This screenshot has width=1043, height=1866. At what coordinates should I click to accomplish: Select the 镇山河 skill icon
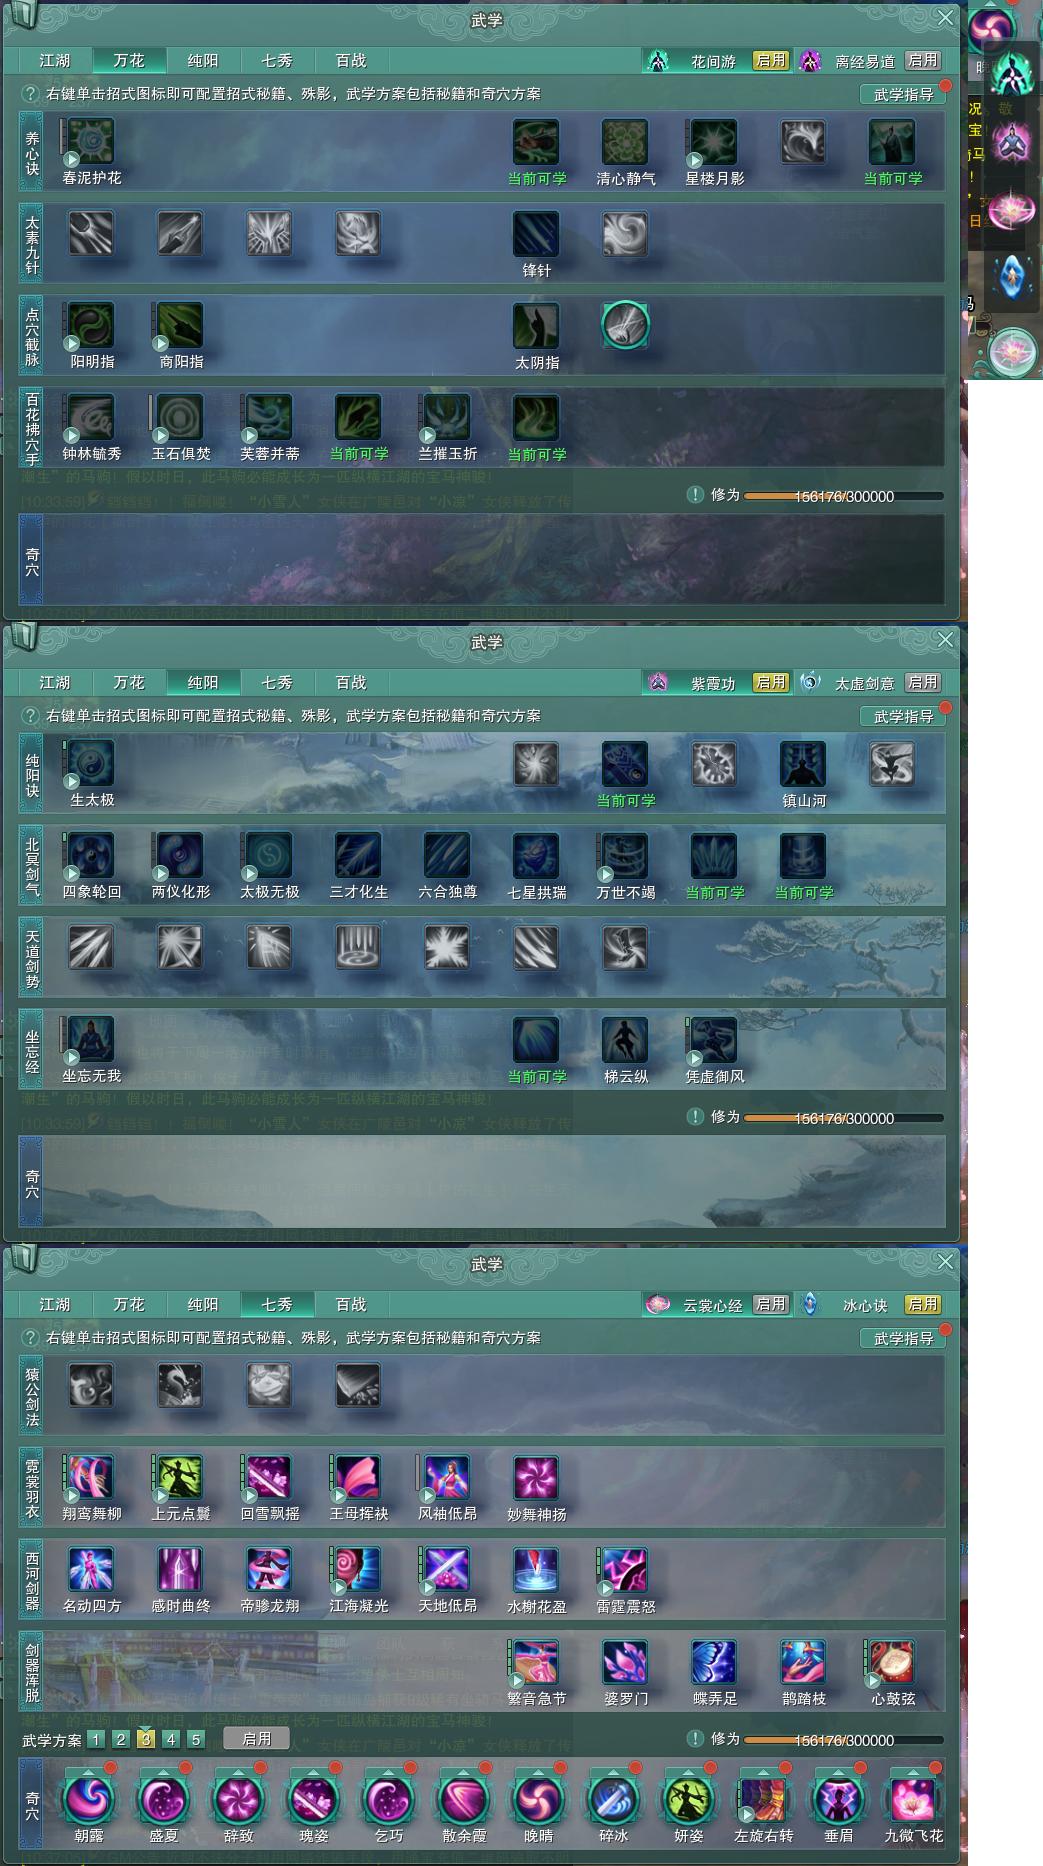[x=803, y=764]
